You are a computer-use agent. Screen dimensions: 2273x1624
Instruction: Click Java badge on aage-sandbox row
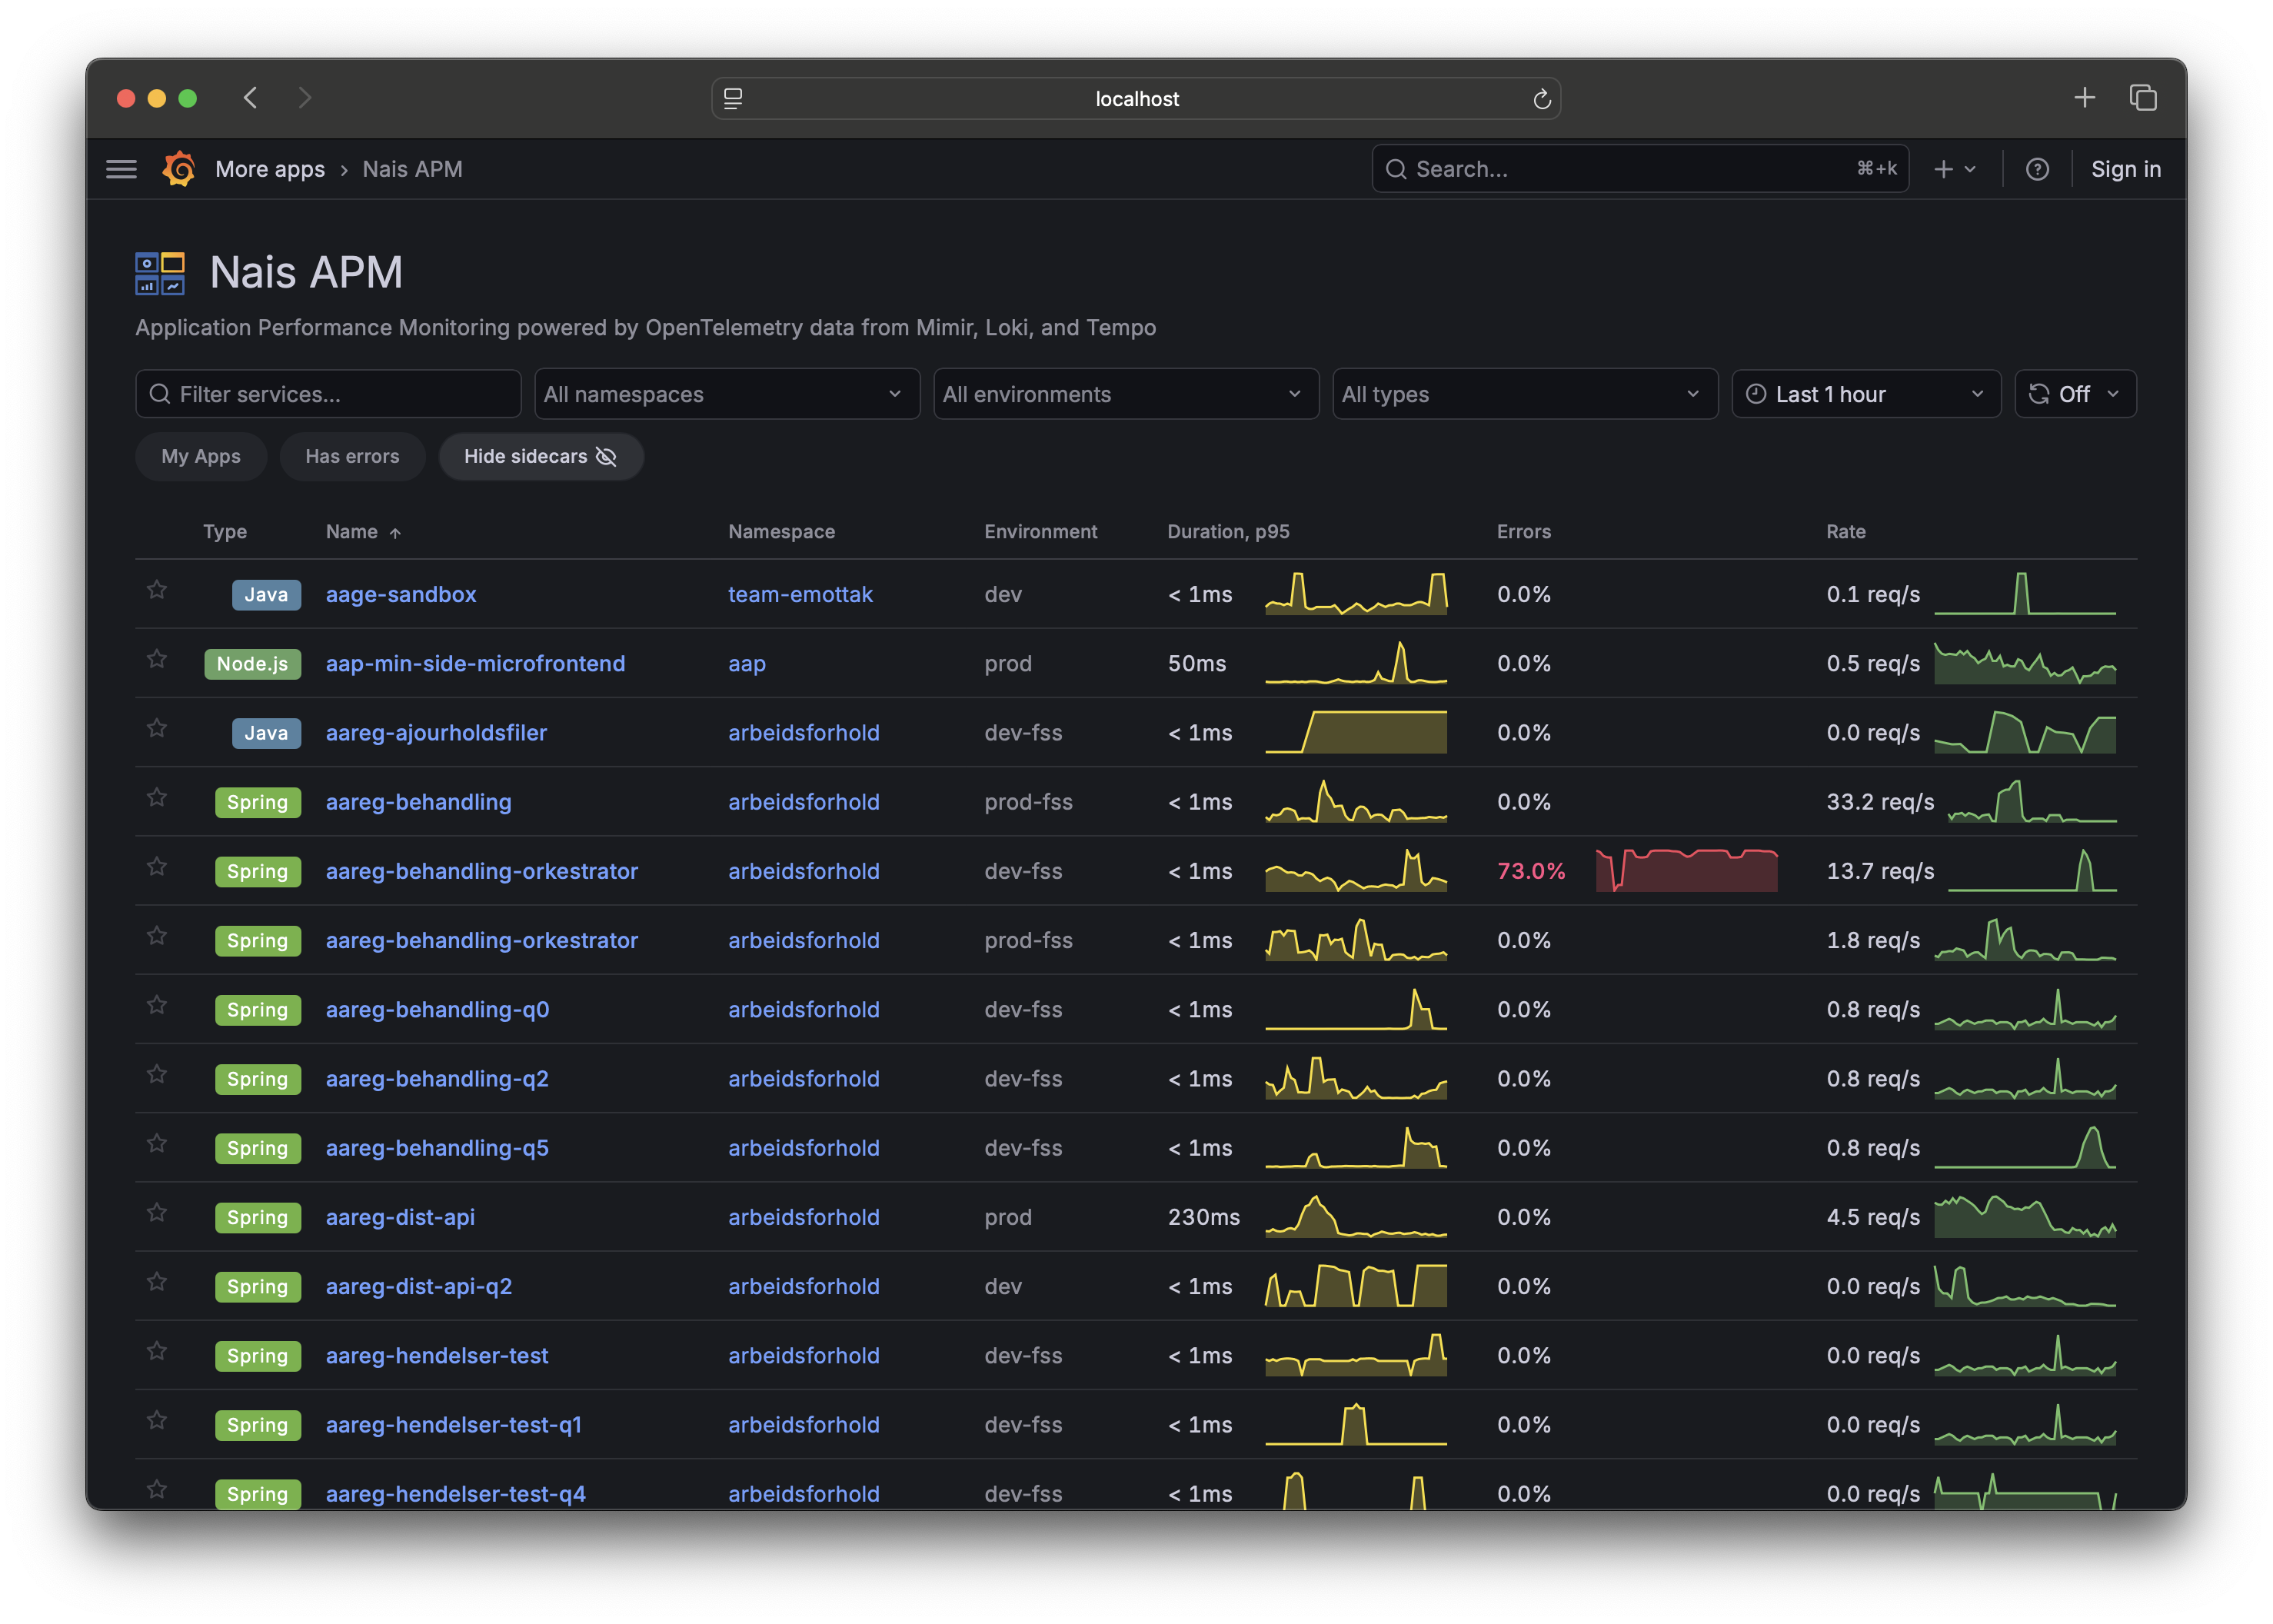(x=266, y=595)
